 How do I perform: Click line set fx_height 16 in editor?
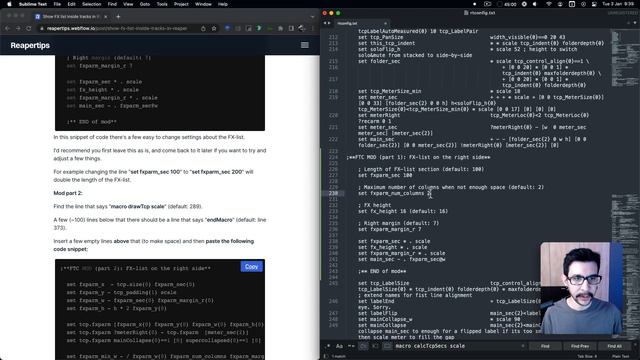pos(403,211)
